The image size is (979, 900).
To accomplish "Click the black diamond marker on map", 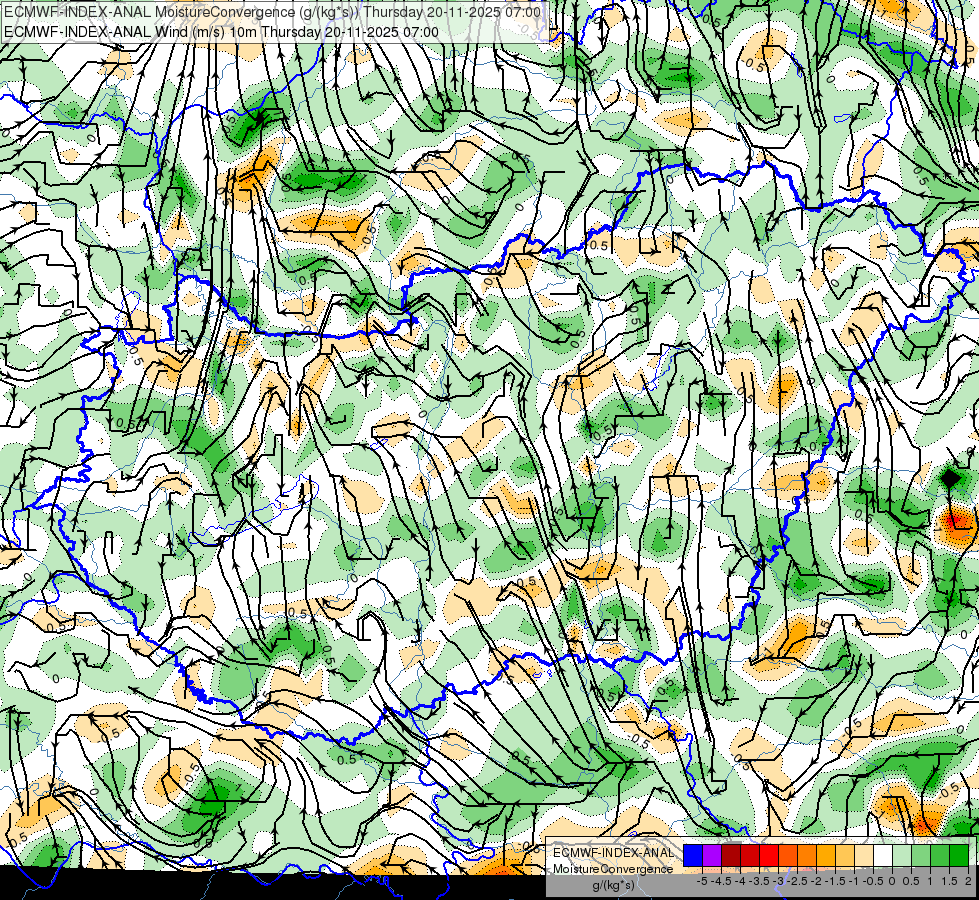I will click(950, 479).
